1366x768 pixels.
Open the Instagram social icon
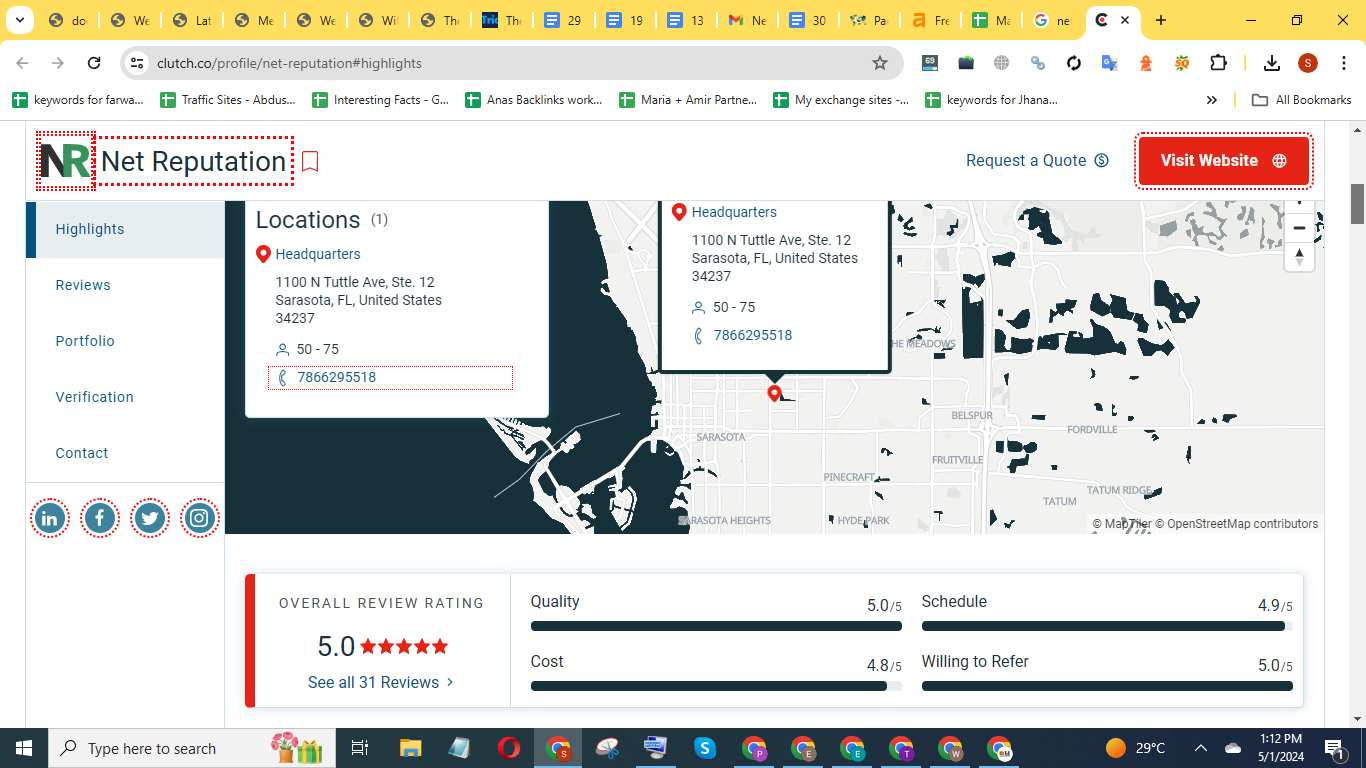[x=200, y=518]
